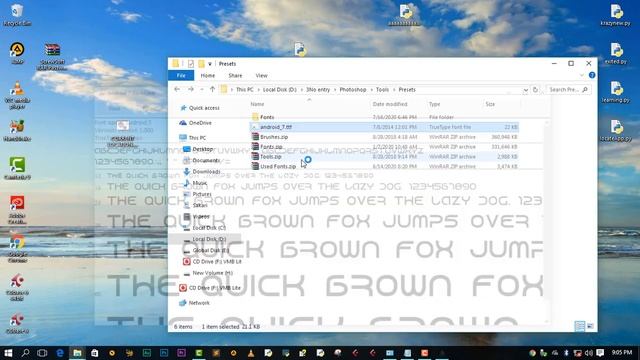Open taskbar search magnifier
Viewport: 640px width, 360px height.
25,353
